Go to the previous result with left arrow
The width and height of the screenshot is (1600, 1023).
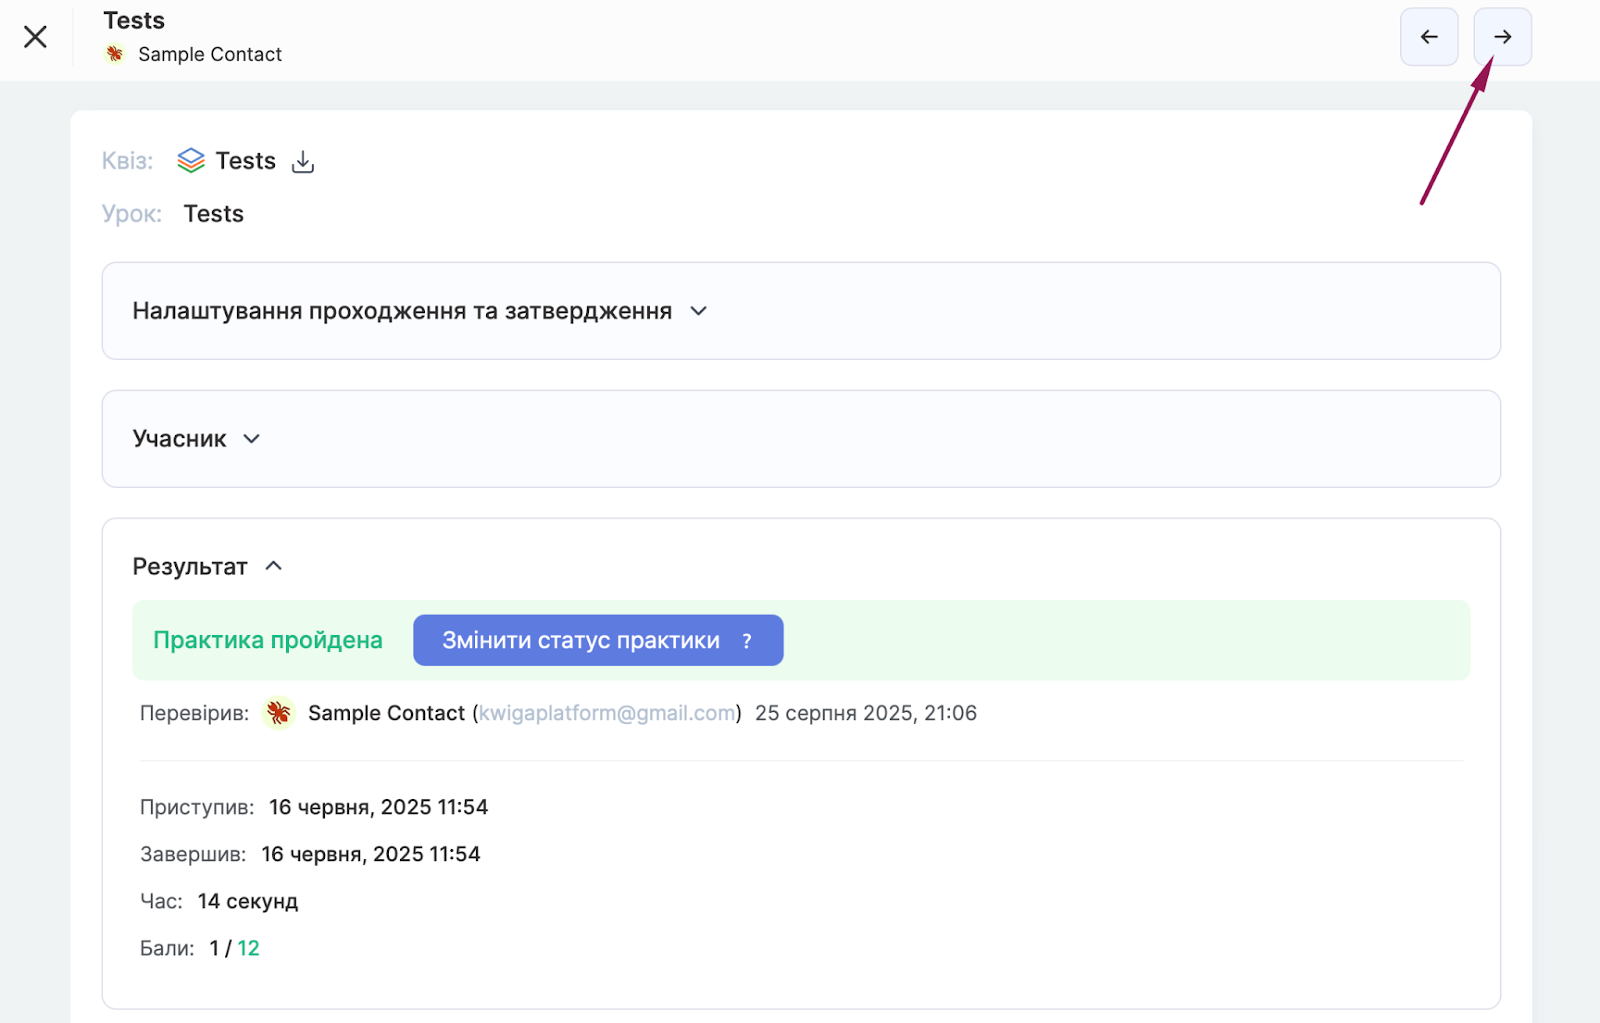click(1428, 37)
